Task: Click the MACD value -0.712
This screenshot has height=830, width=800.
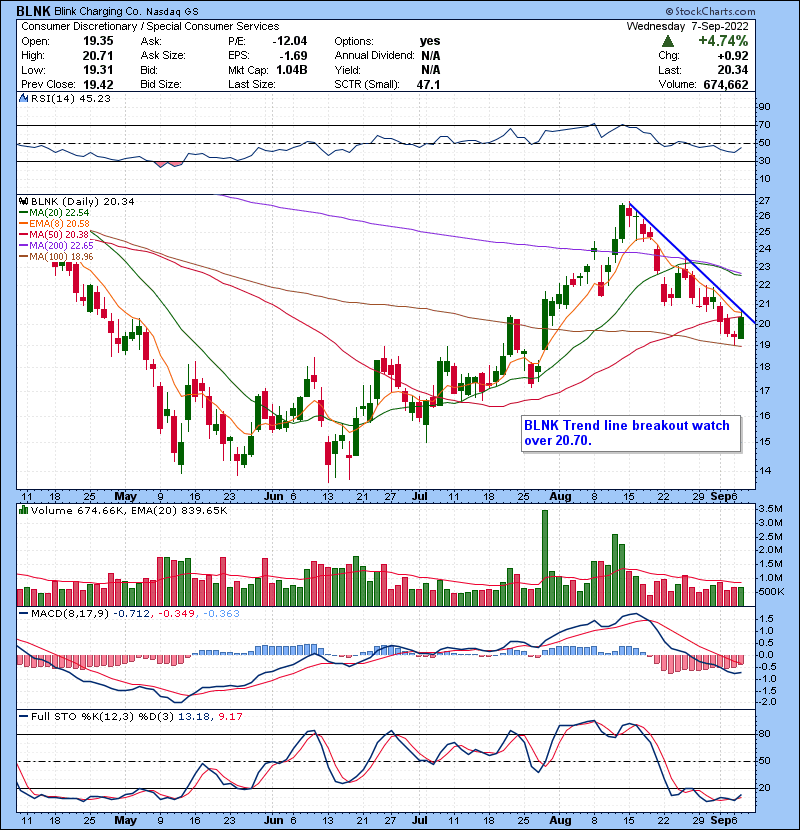Action: point(133,614)
